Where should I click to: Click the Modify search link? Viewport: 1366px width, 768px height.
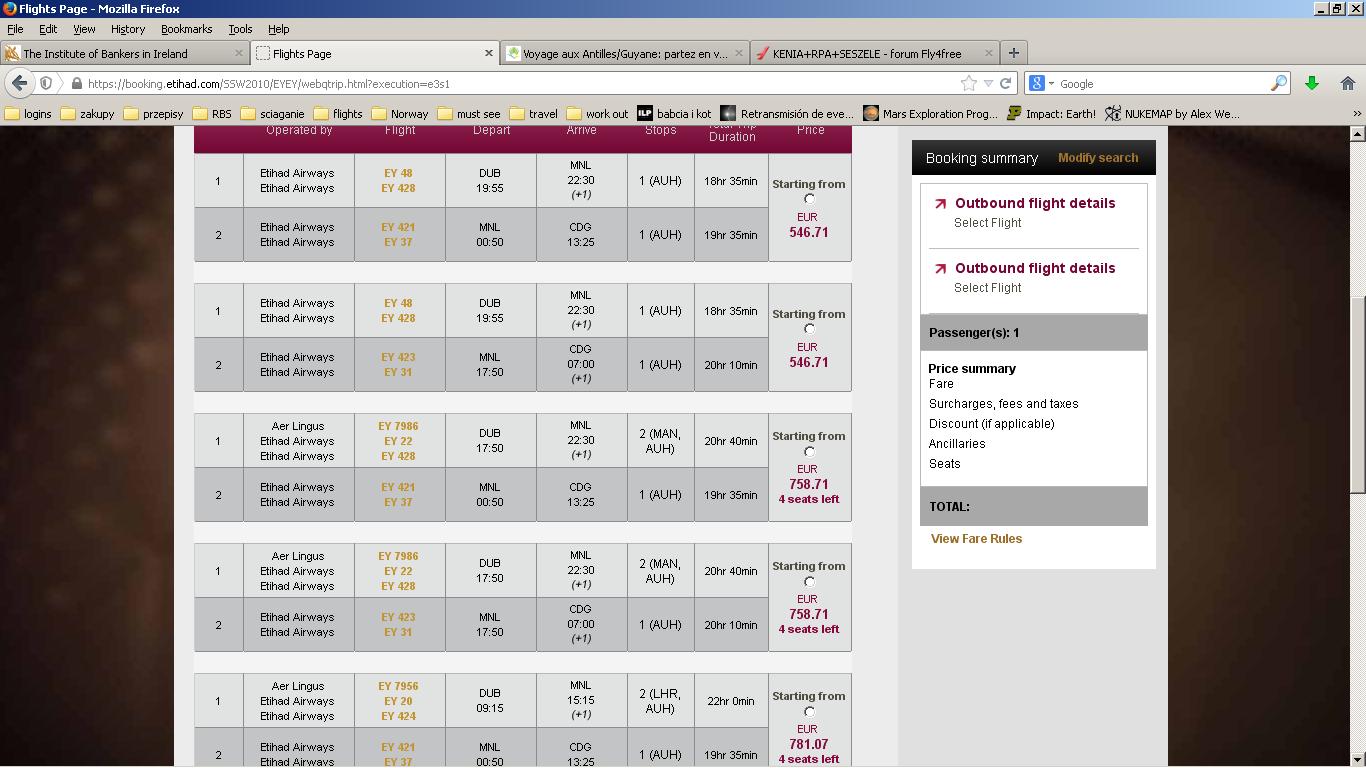[x=1098, y=158]
